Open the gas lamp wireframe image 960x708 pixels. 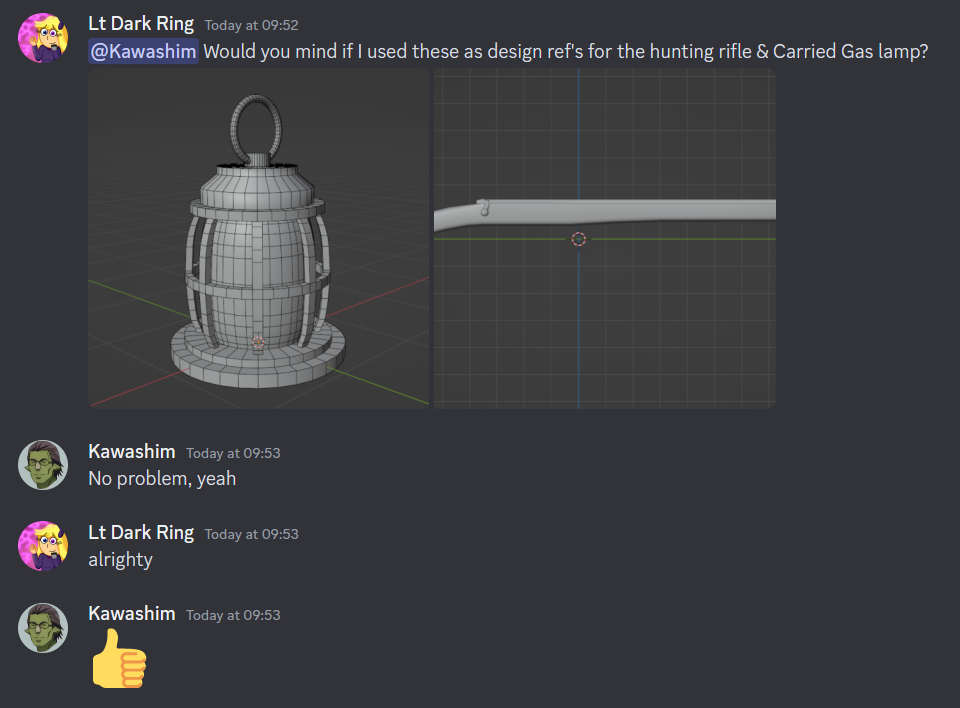(258, 238)
